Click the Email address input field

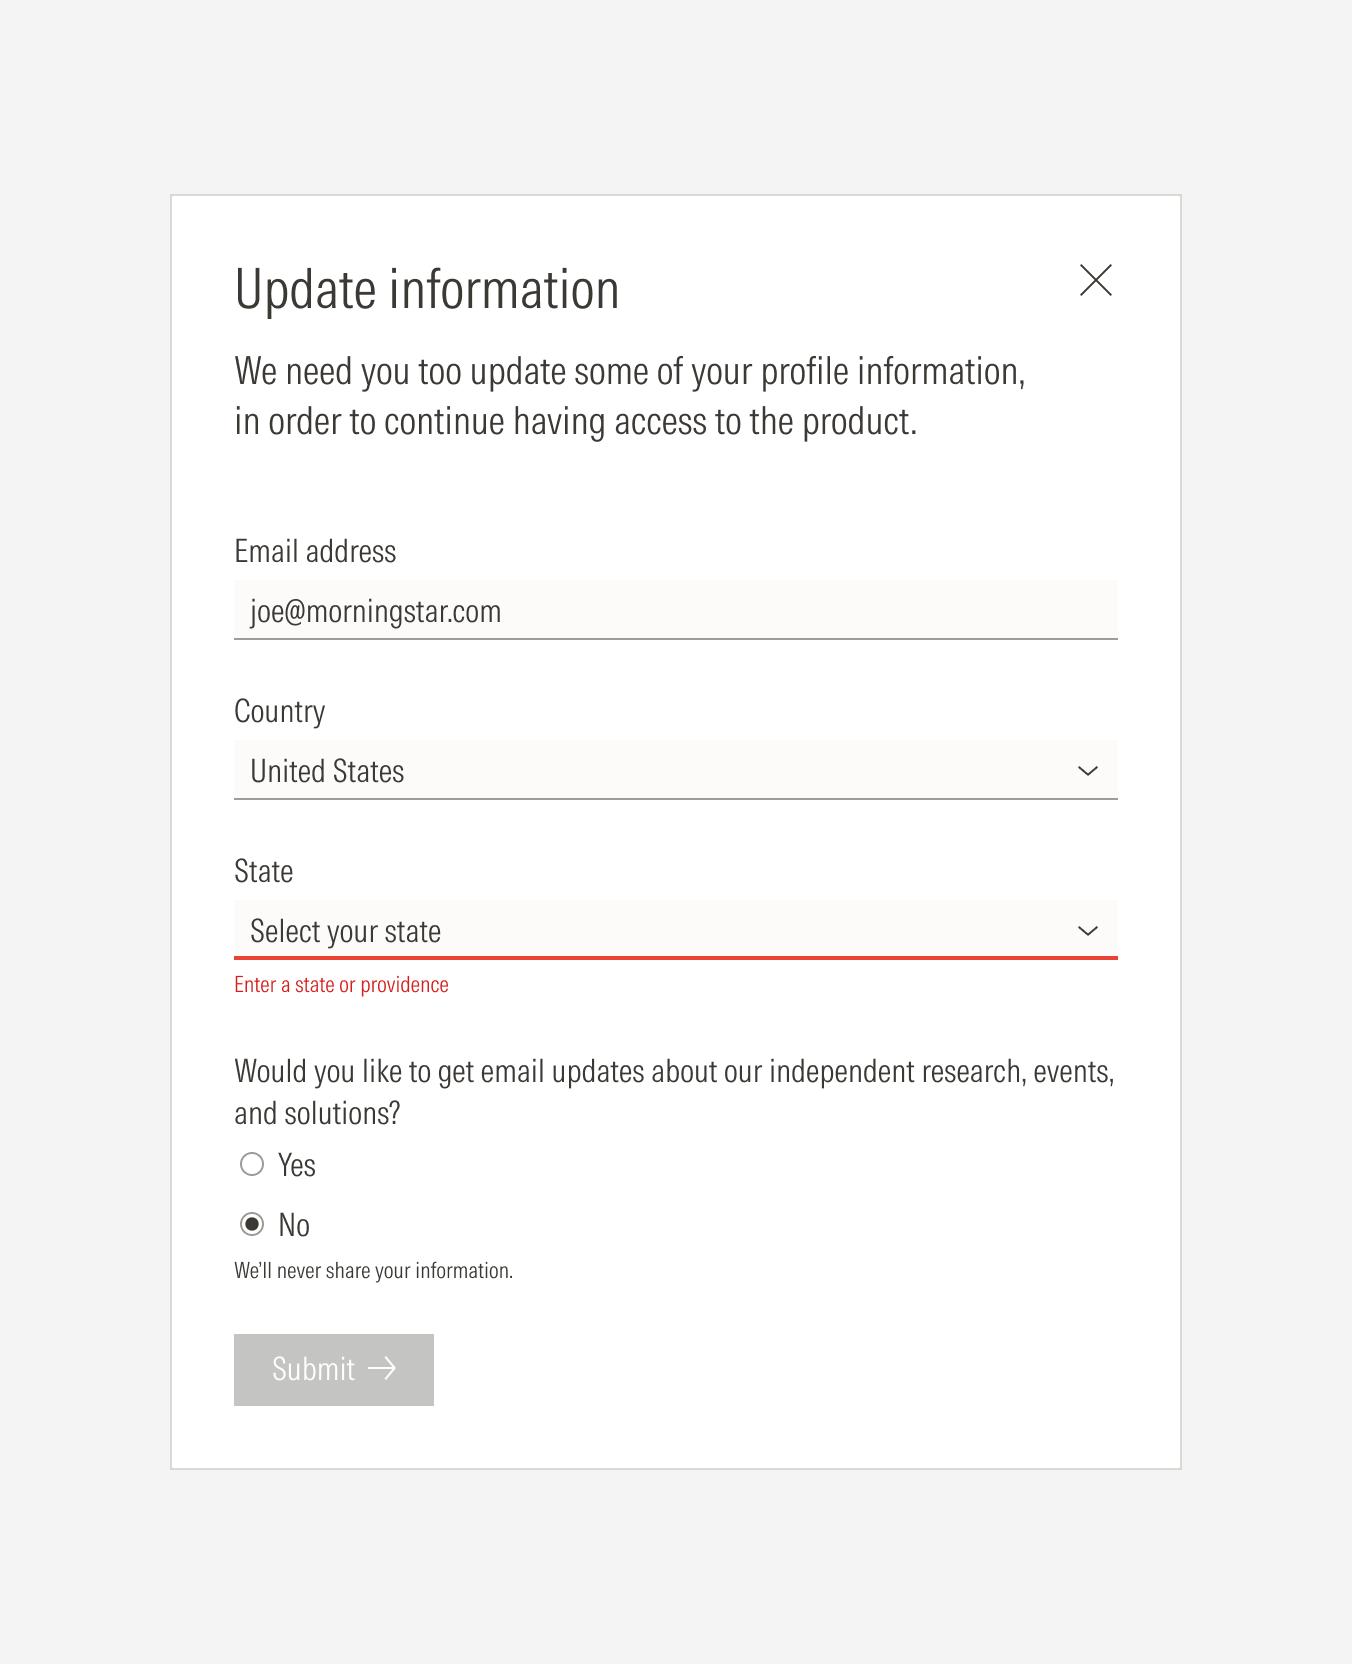pyautogui.click(x=676, y=610)
